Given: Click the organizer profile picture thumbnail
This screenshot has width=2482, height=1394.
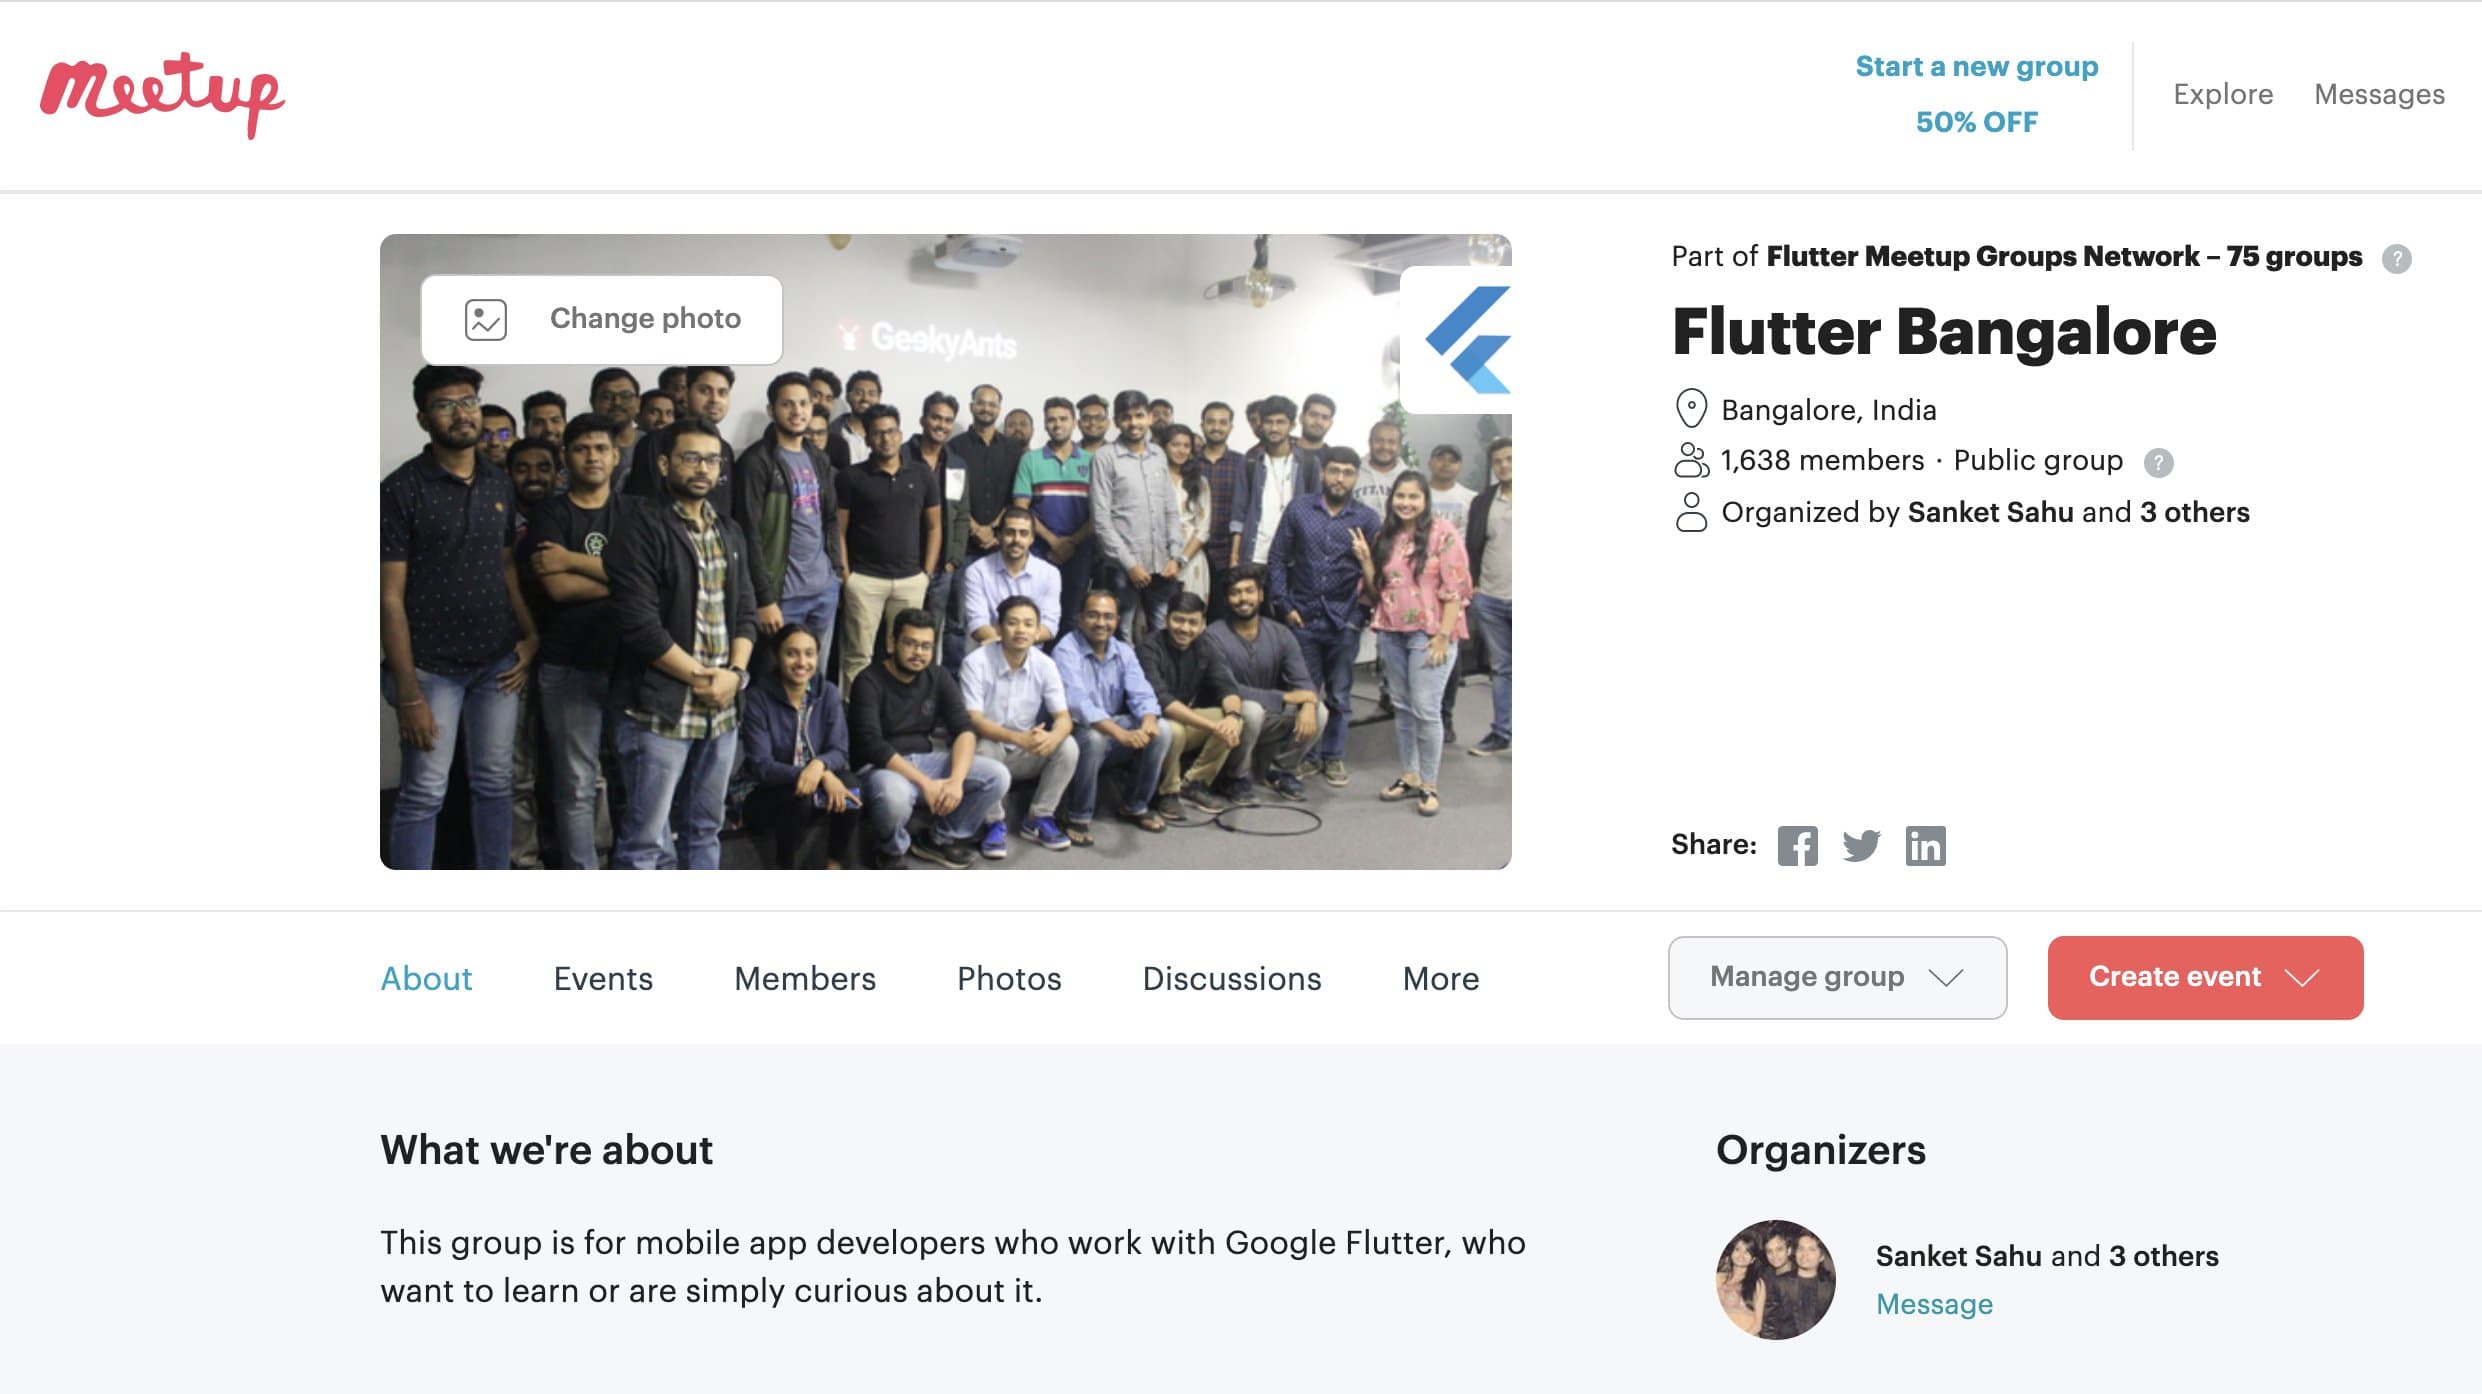Looking at the screenshot, I should pos(1775,1279).
